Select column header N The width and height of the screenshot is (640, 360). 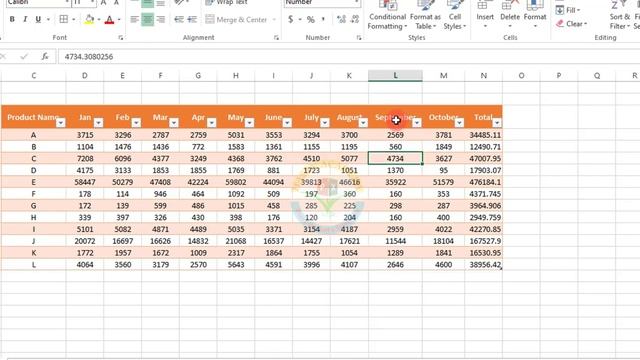tap(484, 76)
